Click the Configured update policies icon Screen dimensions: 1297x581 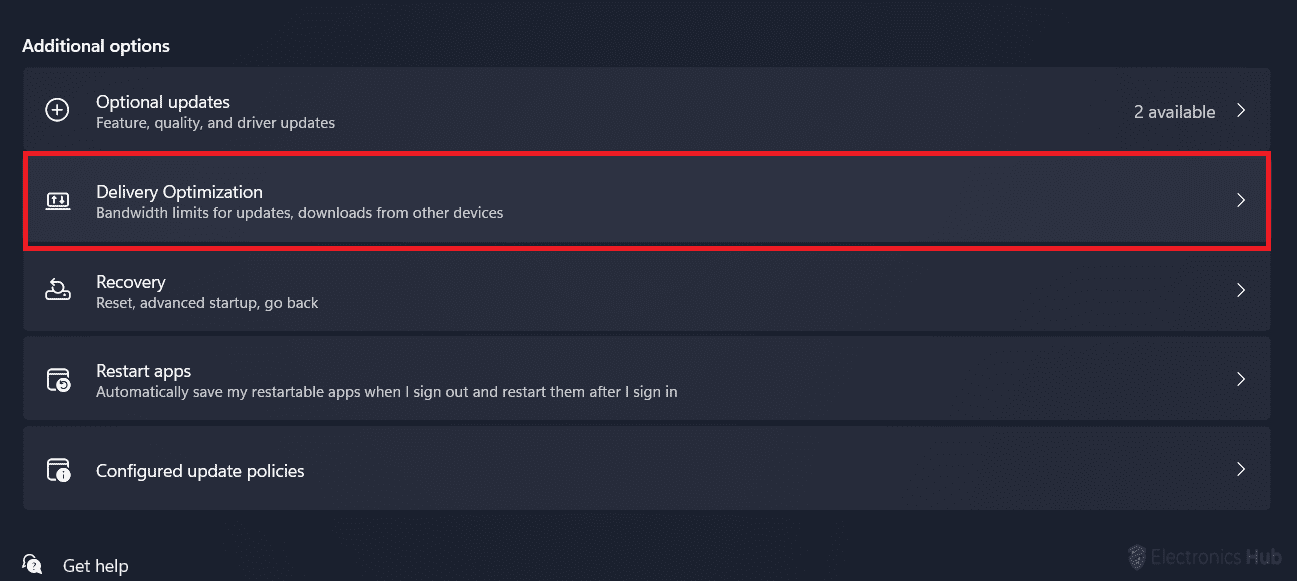58,470
